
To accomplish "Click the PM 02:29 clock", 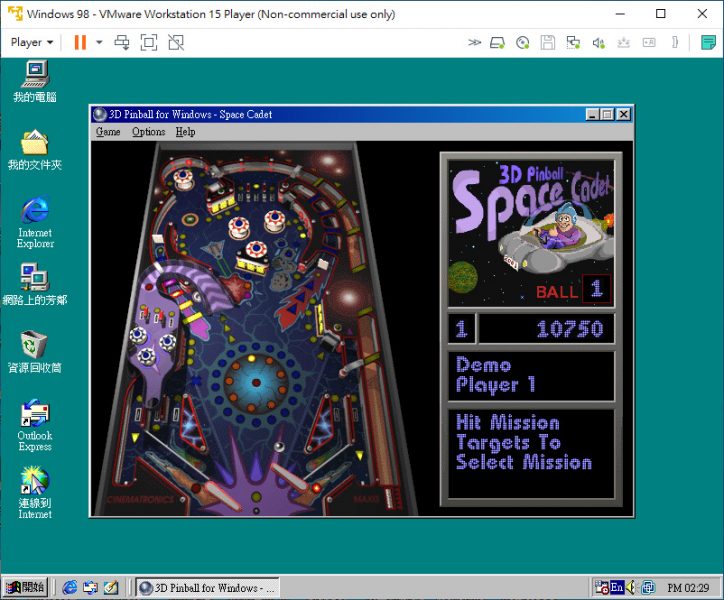I will (688, 588).
